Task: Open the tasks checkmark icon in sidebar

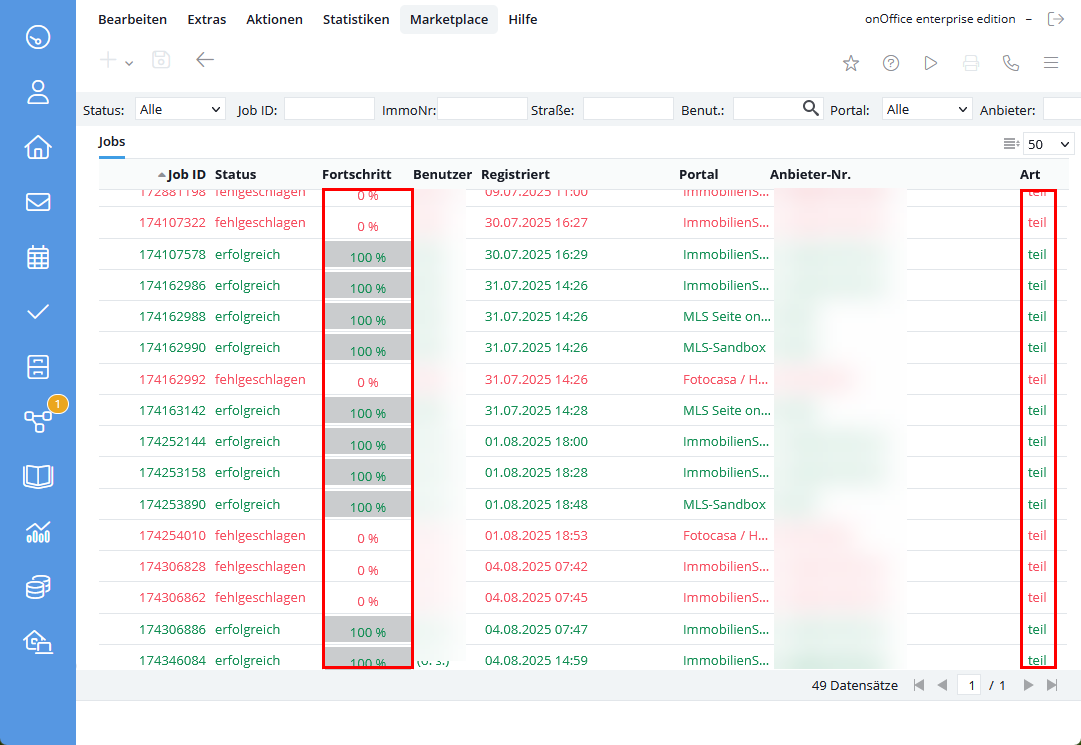Action: click(x=38, y=311)
